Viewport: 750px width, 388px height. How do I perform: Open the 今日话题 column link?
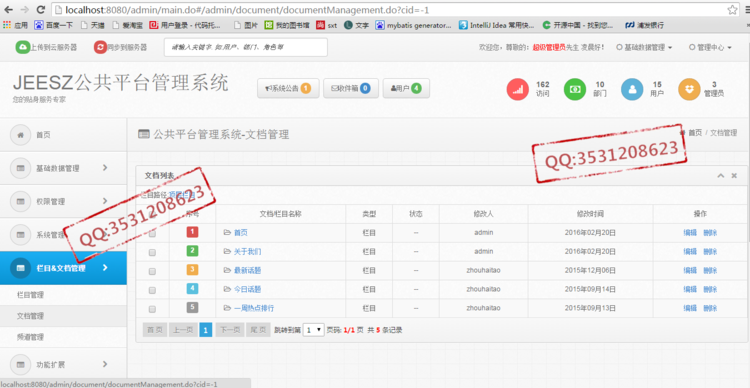tap(247, 289)
